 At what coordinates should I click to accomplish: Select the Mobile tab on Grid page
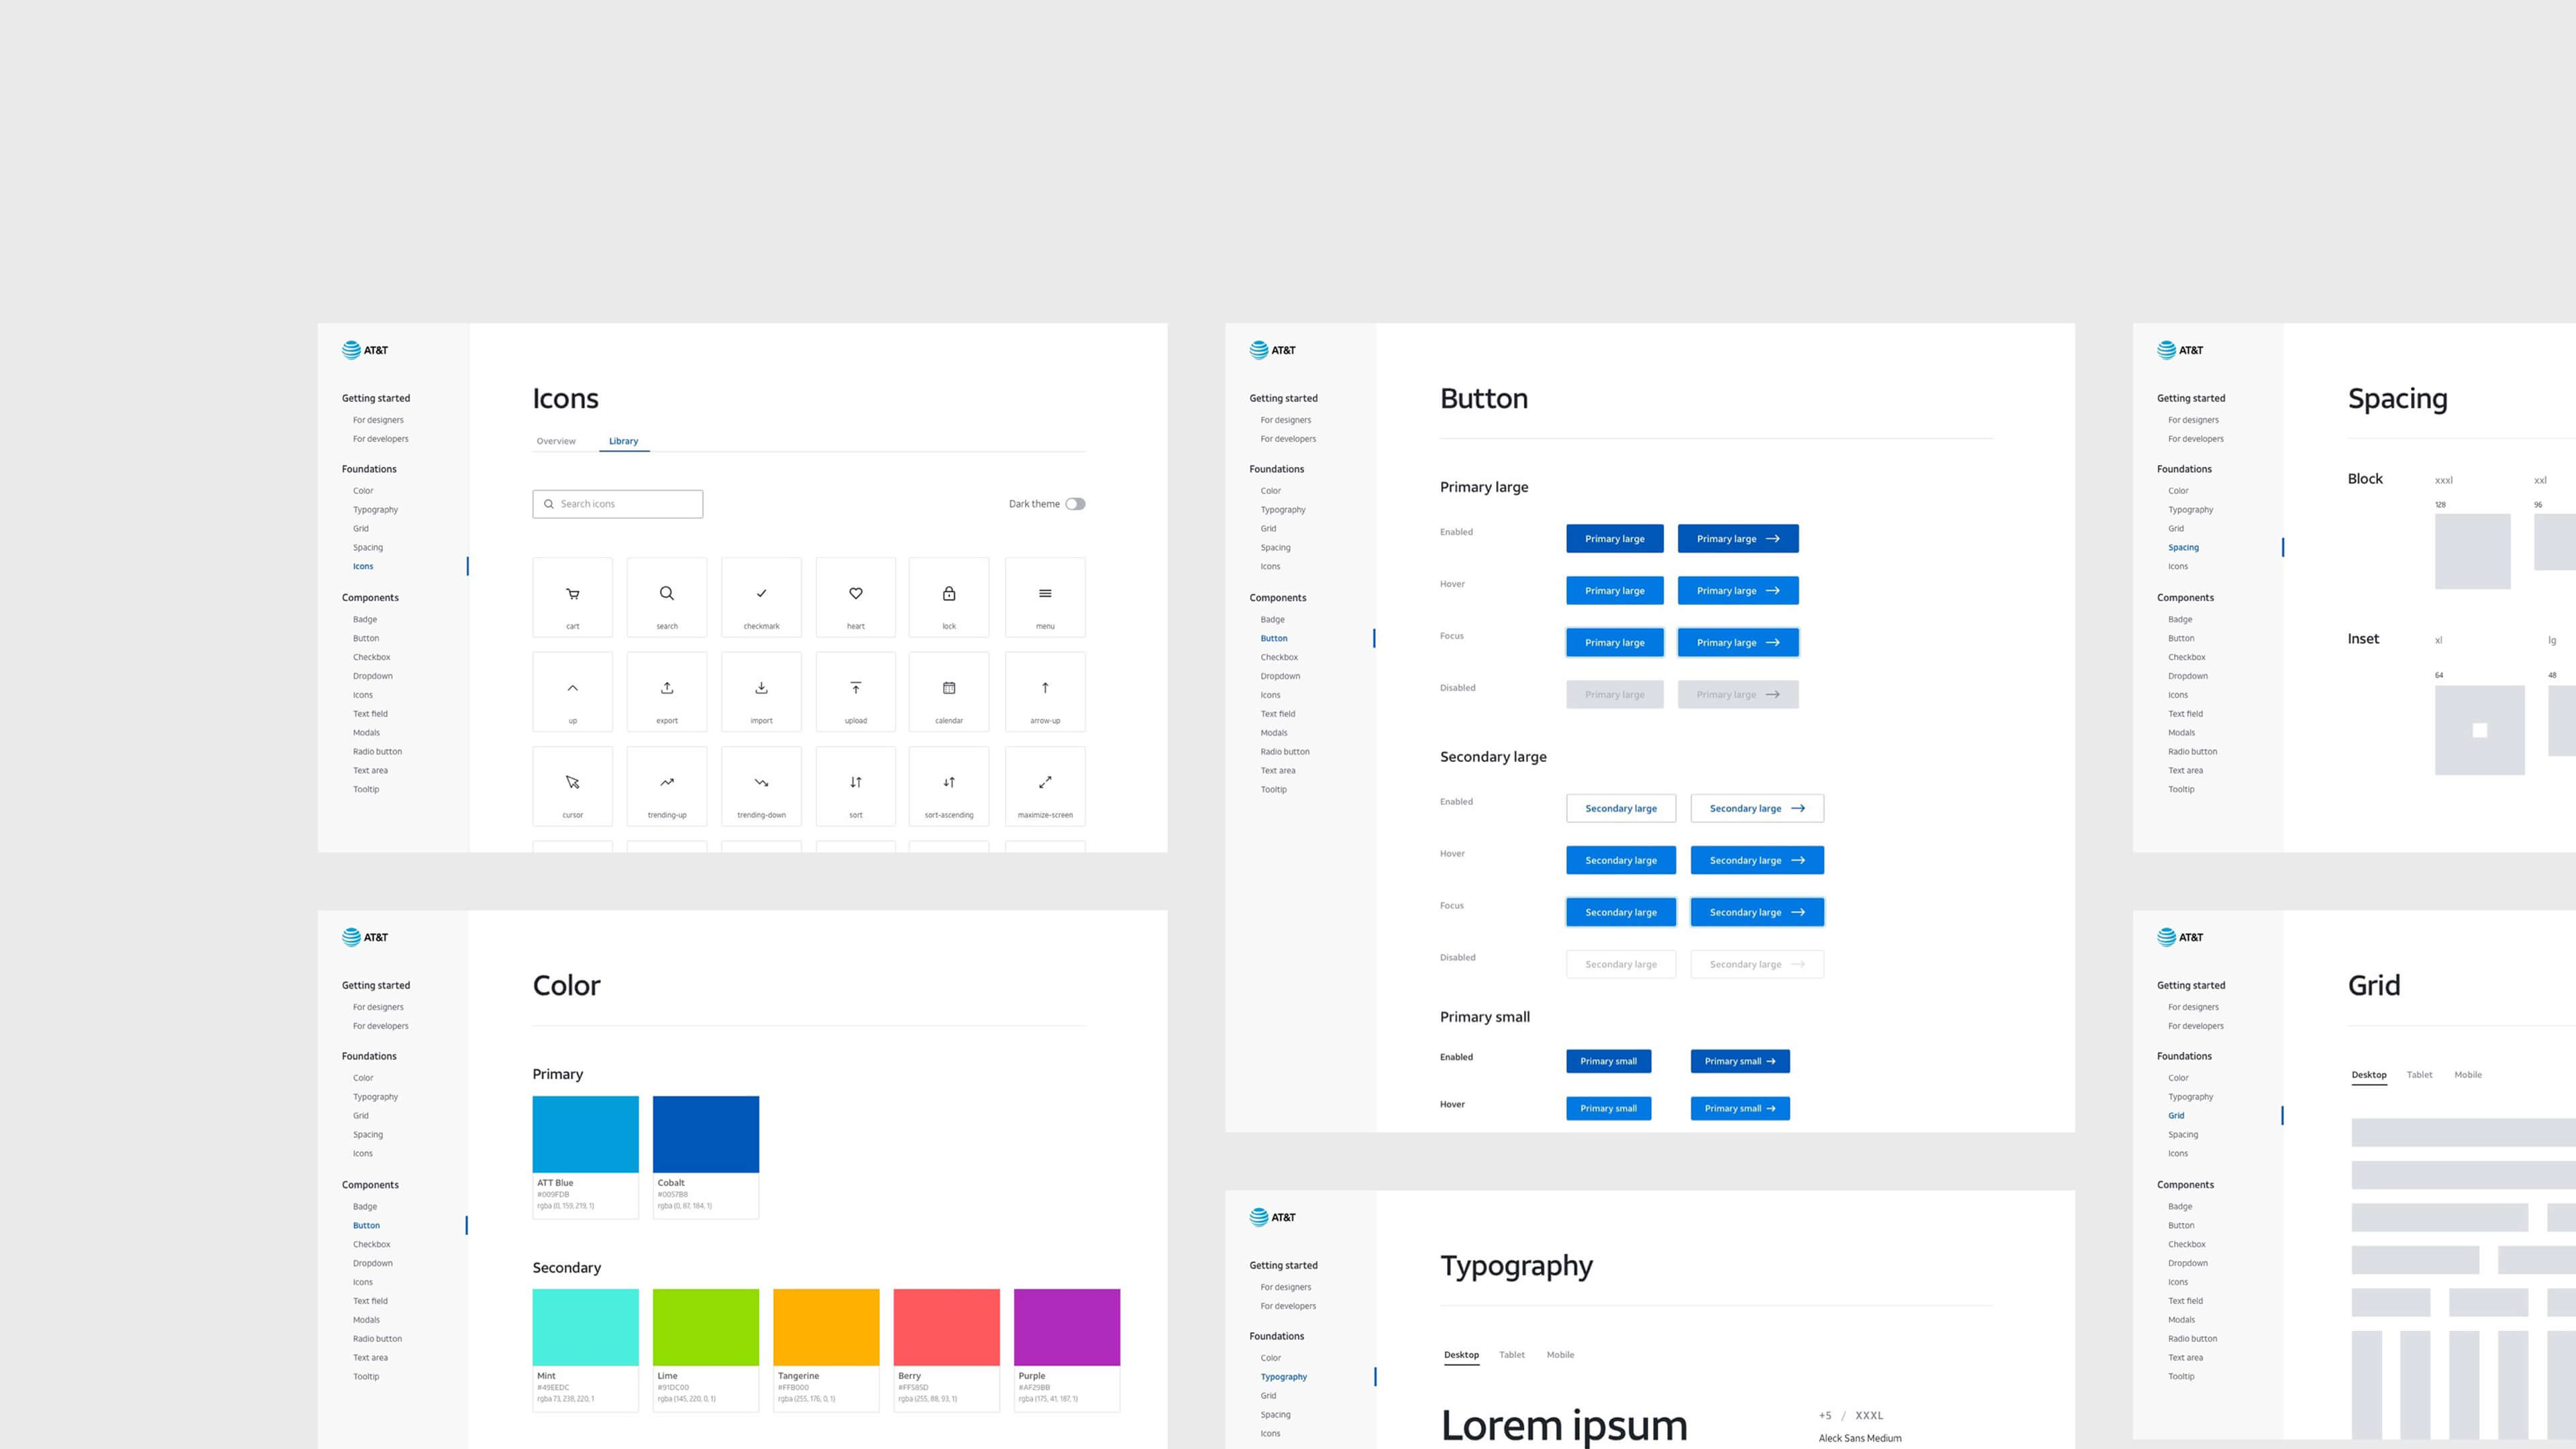[2468, 1075]
